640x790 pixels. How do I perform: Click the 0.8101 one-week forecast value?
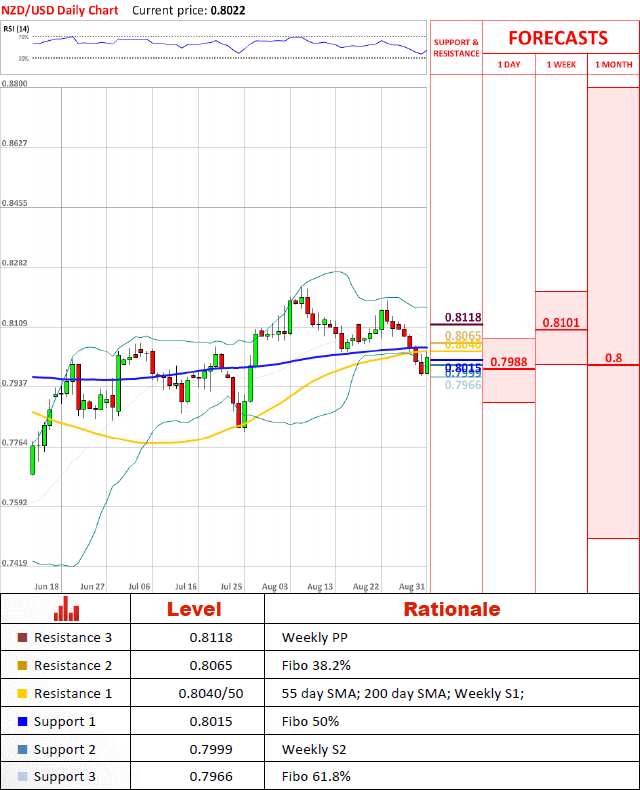561,323
